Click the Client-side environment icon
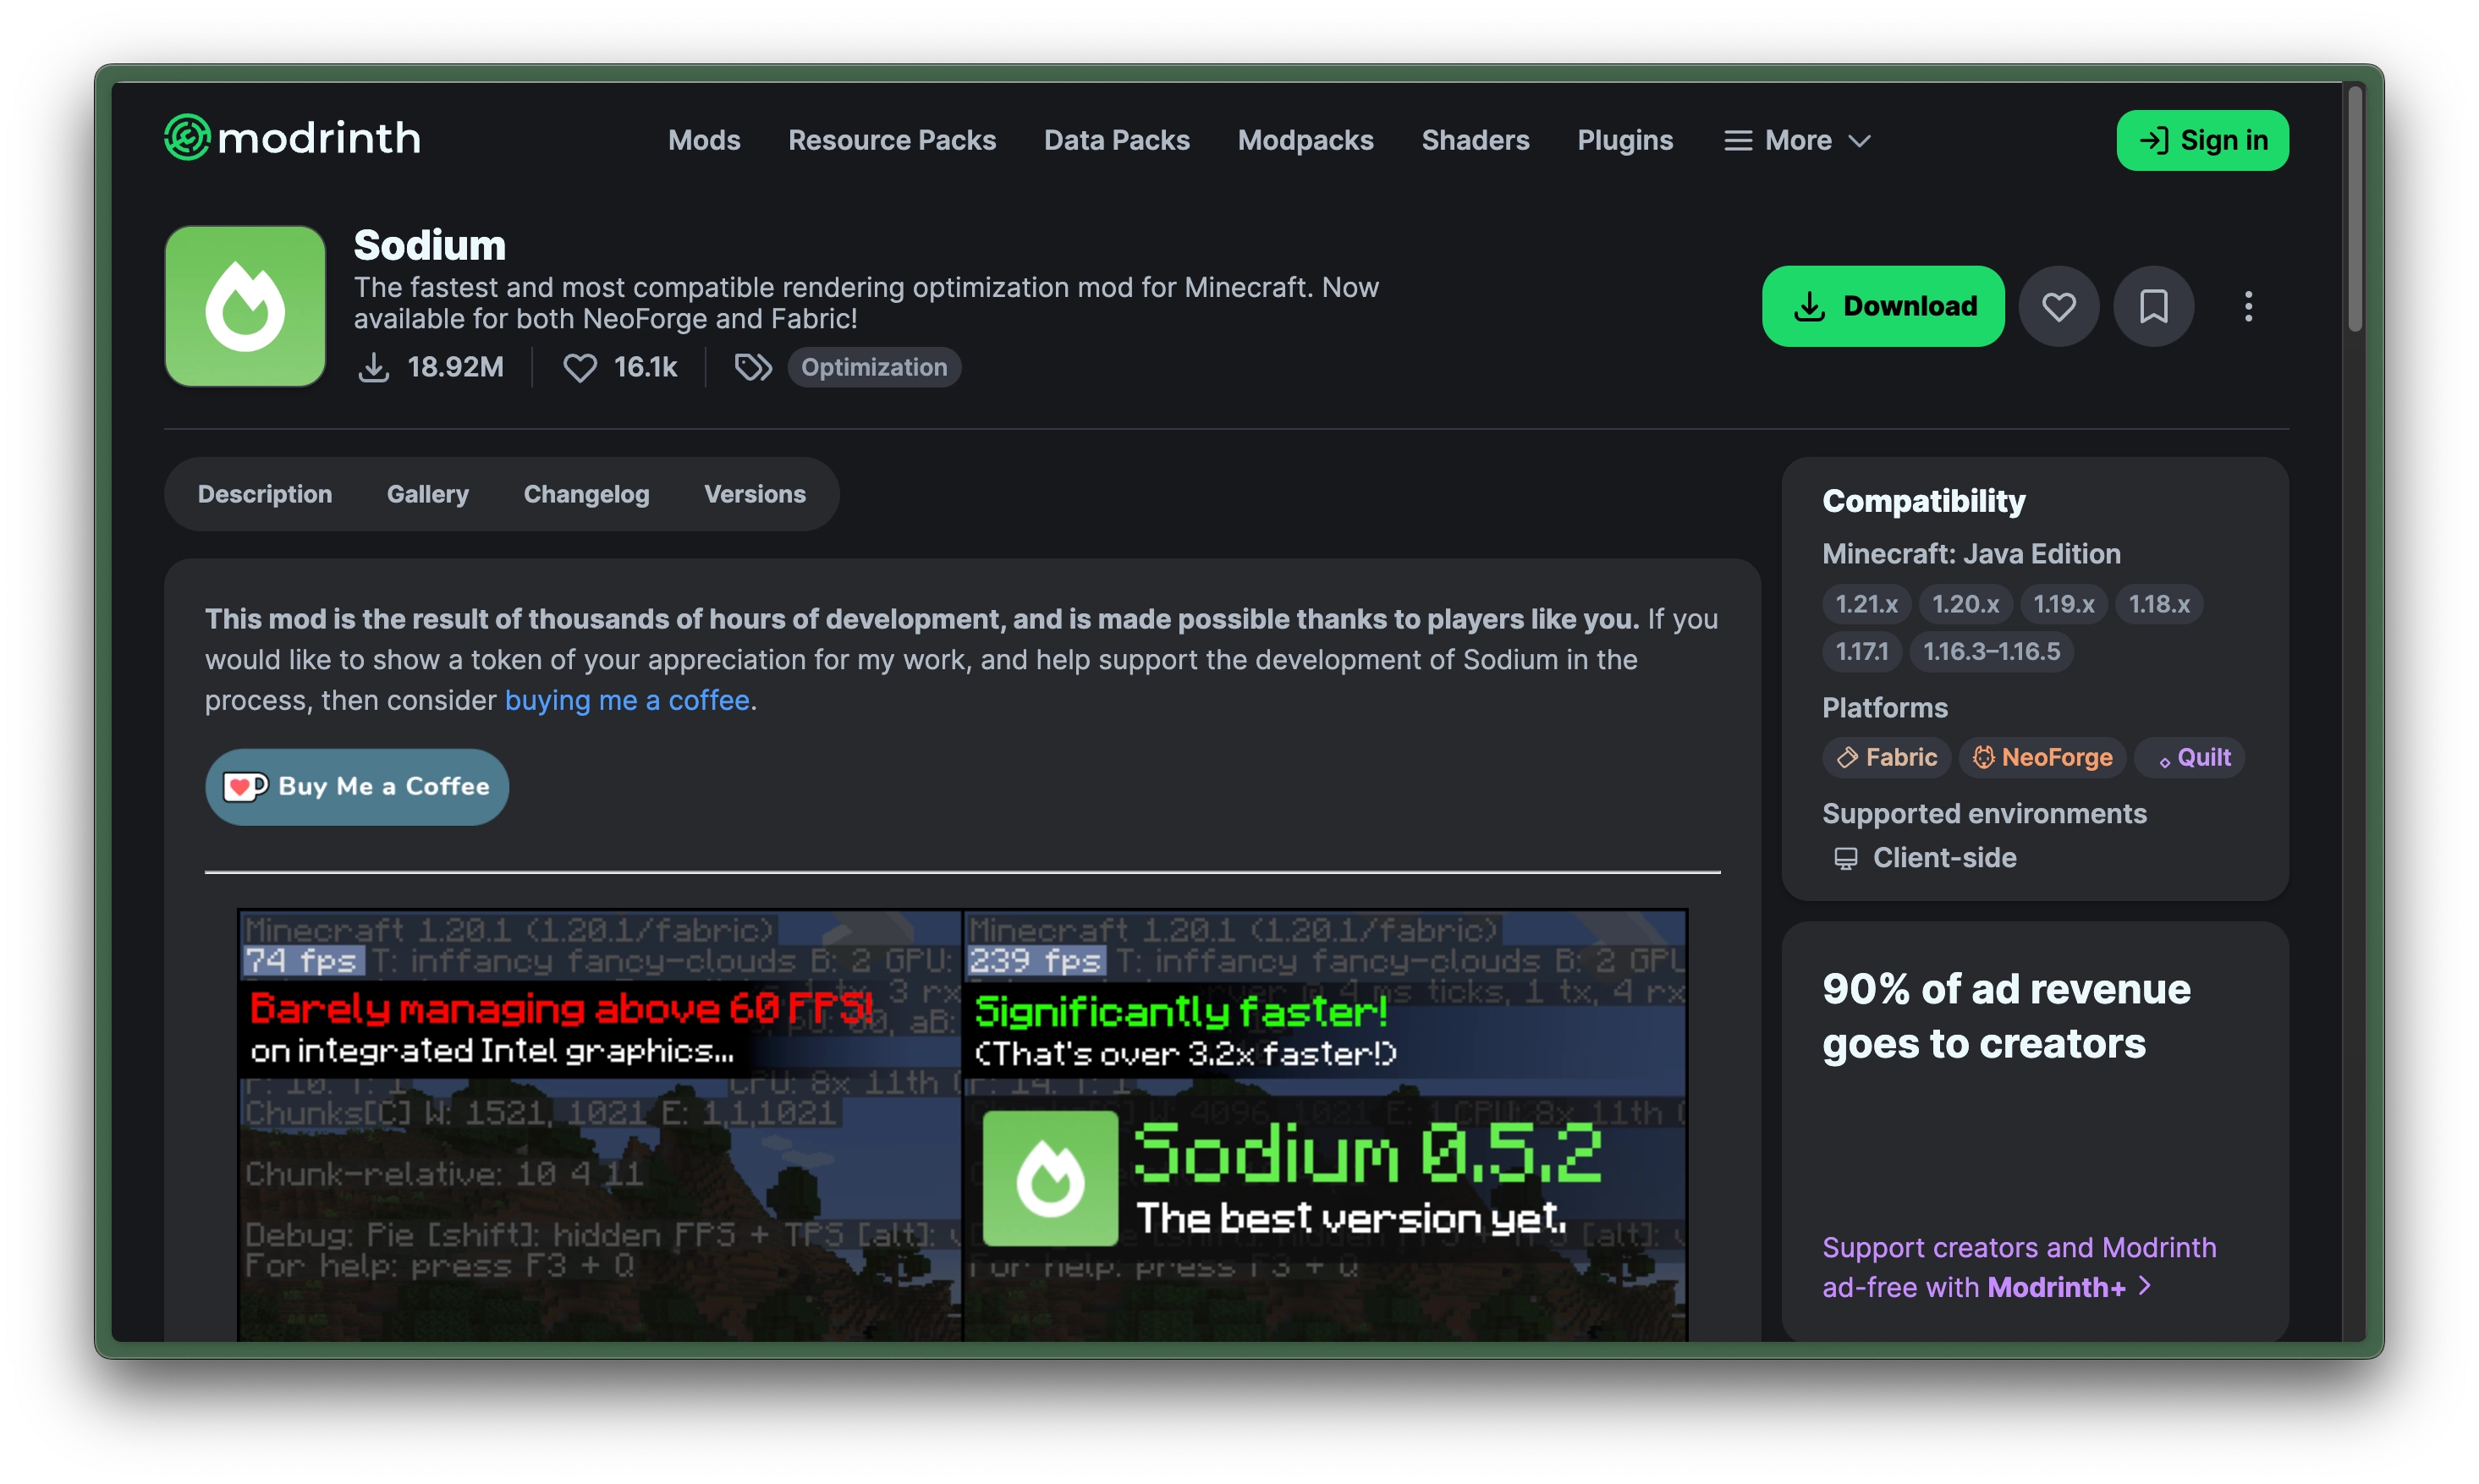This screenshot has width=2479, height=1484. tap(1846, 857)
